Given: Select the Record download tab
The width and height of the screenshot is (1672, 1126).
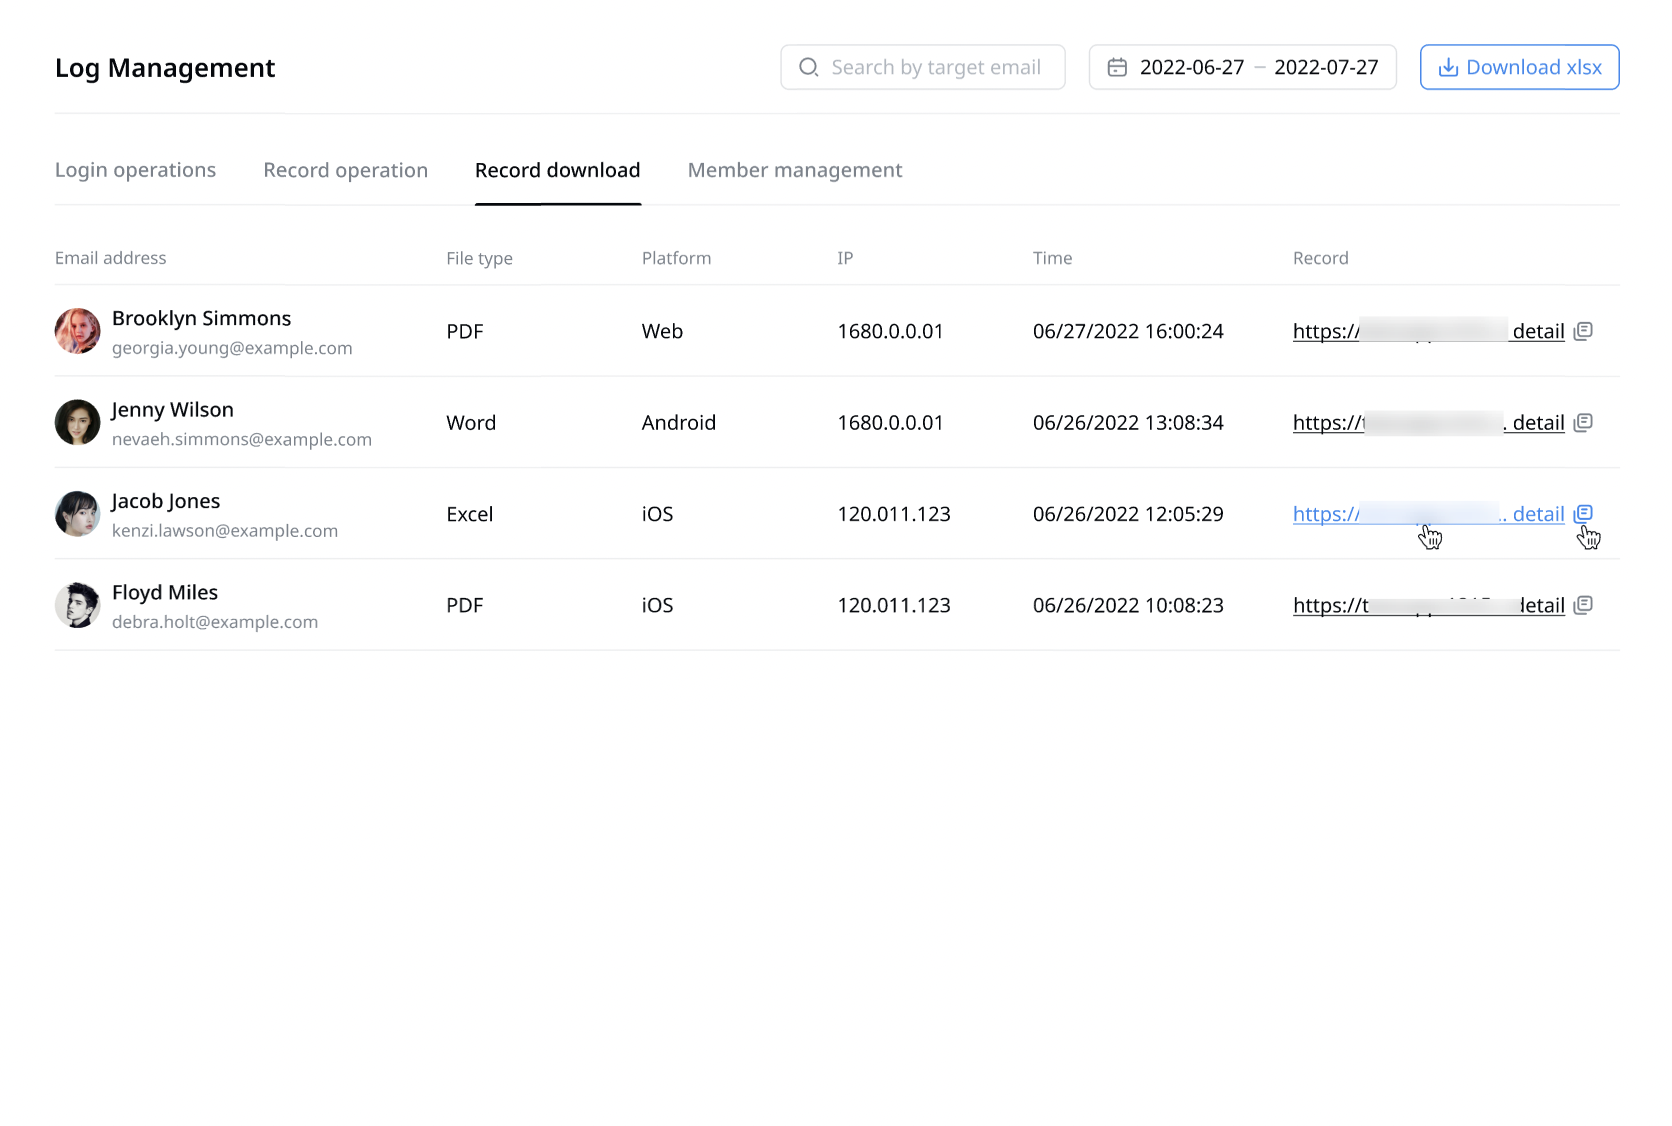Looking at the screenshot, I should pos(558,170).
